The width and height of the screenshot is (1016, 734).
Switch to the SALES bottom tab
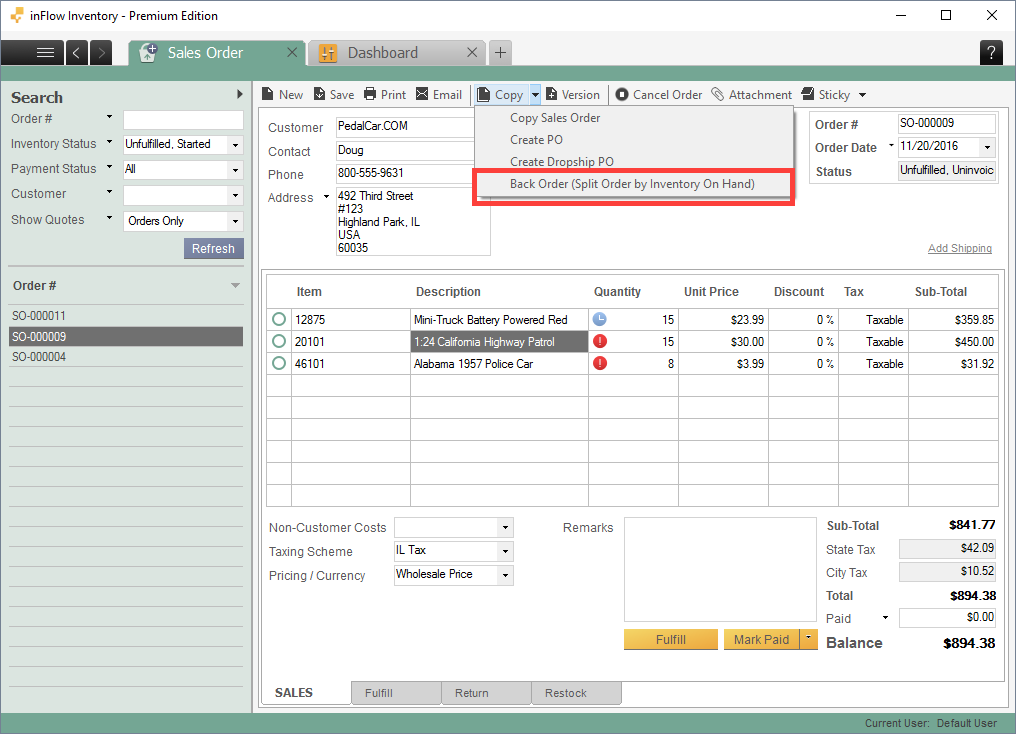(294, 693)
